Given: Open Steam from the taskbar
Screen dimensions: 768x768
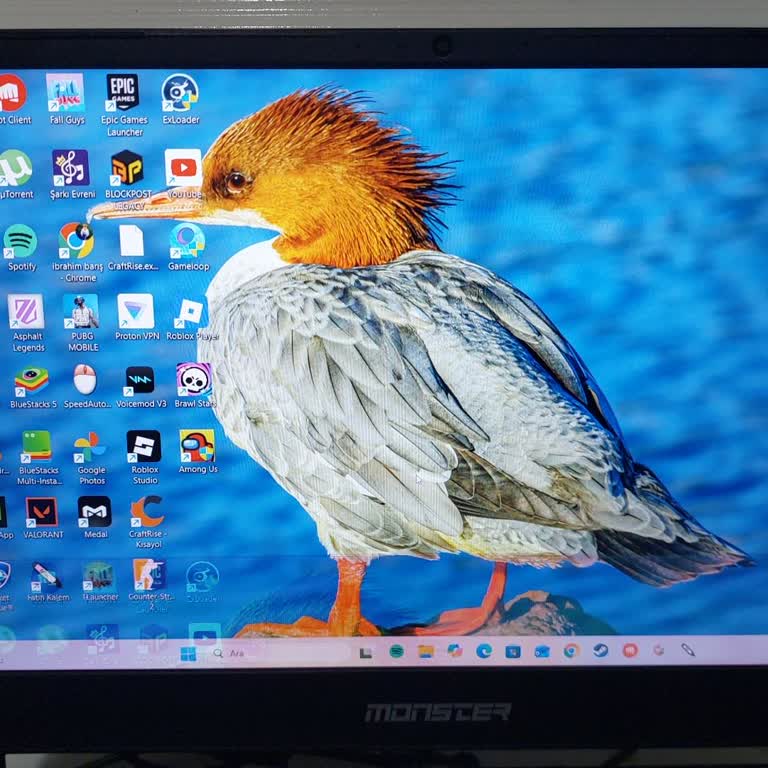Looking at the screenshot, I should point(600,650).
